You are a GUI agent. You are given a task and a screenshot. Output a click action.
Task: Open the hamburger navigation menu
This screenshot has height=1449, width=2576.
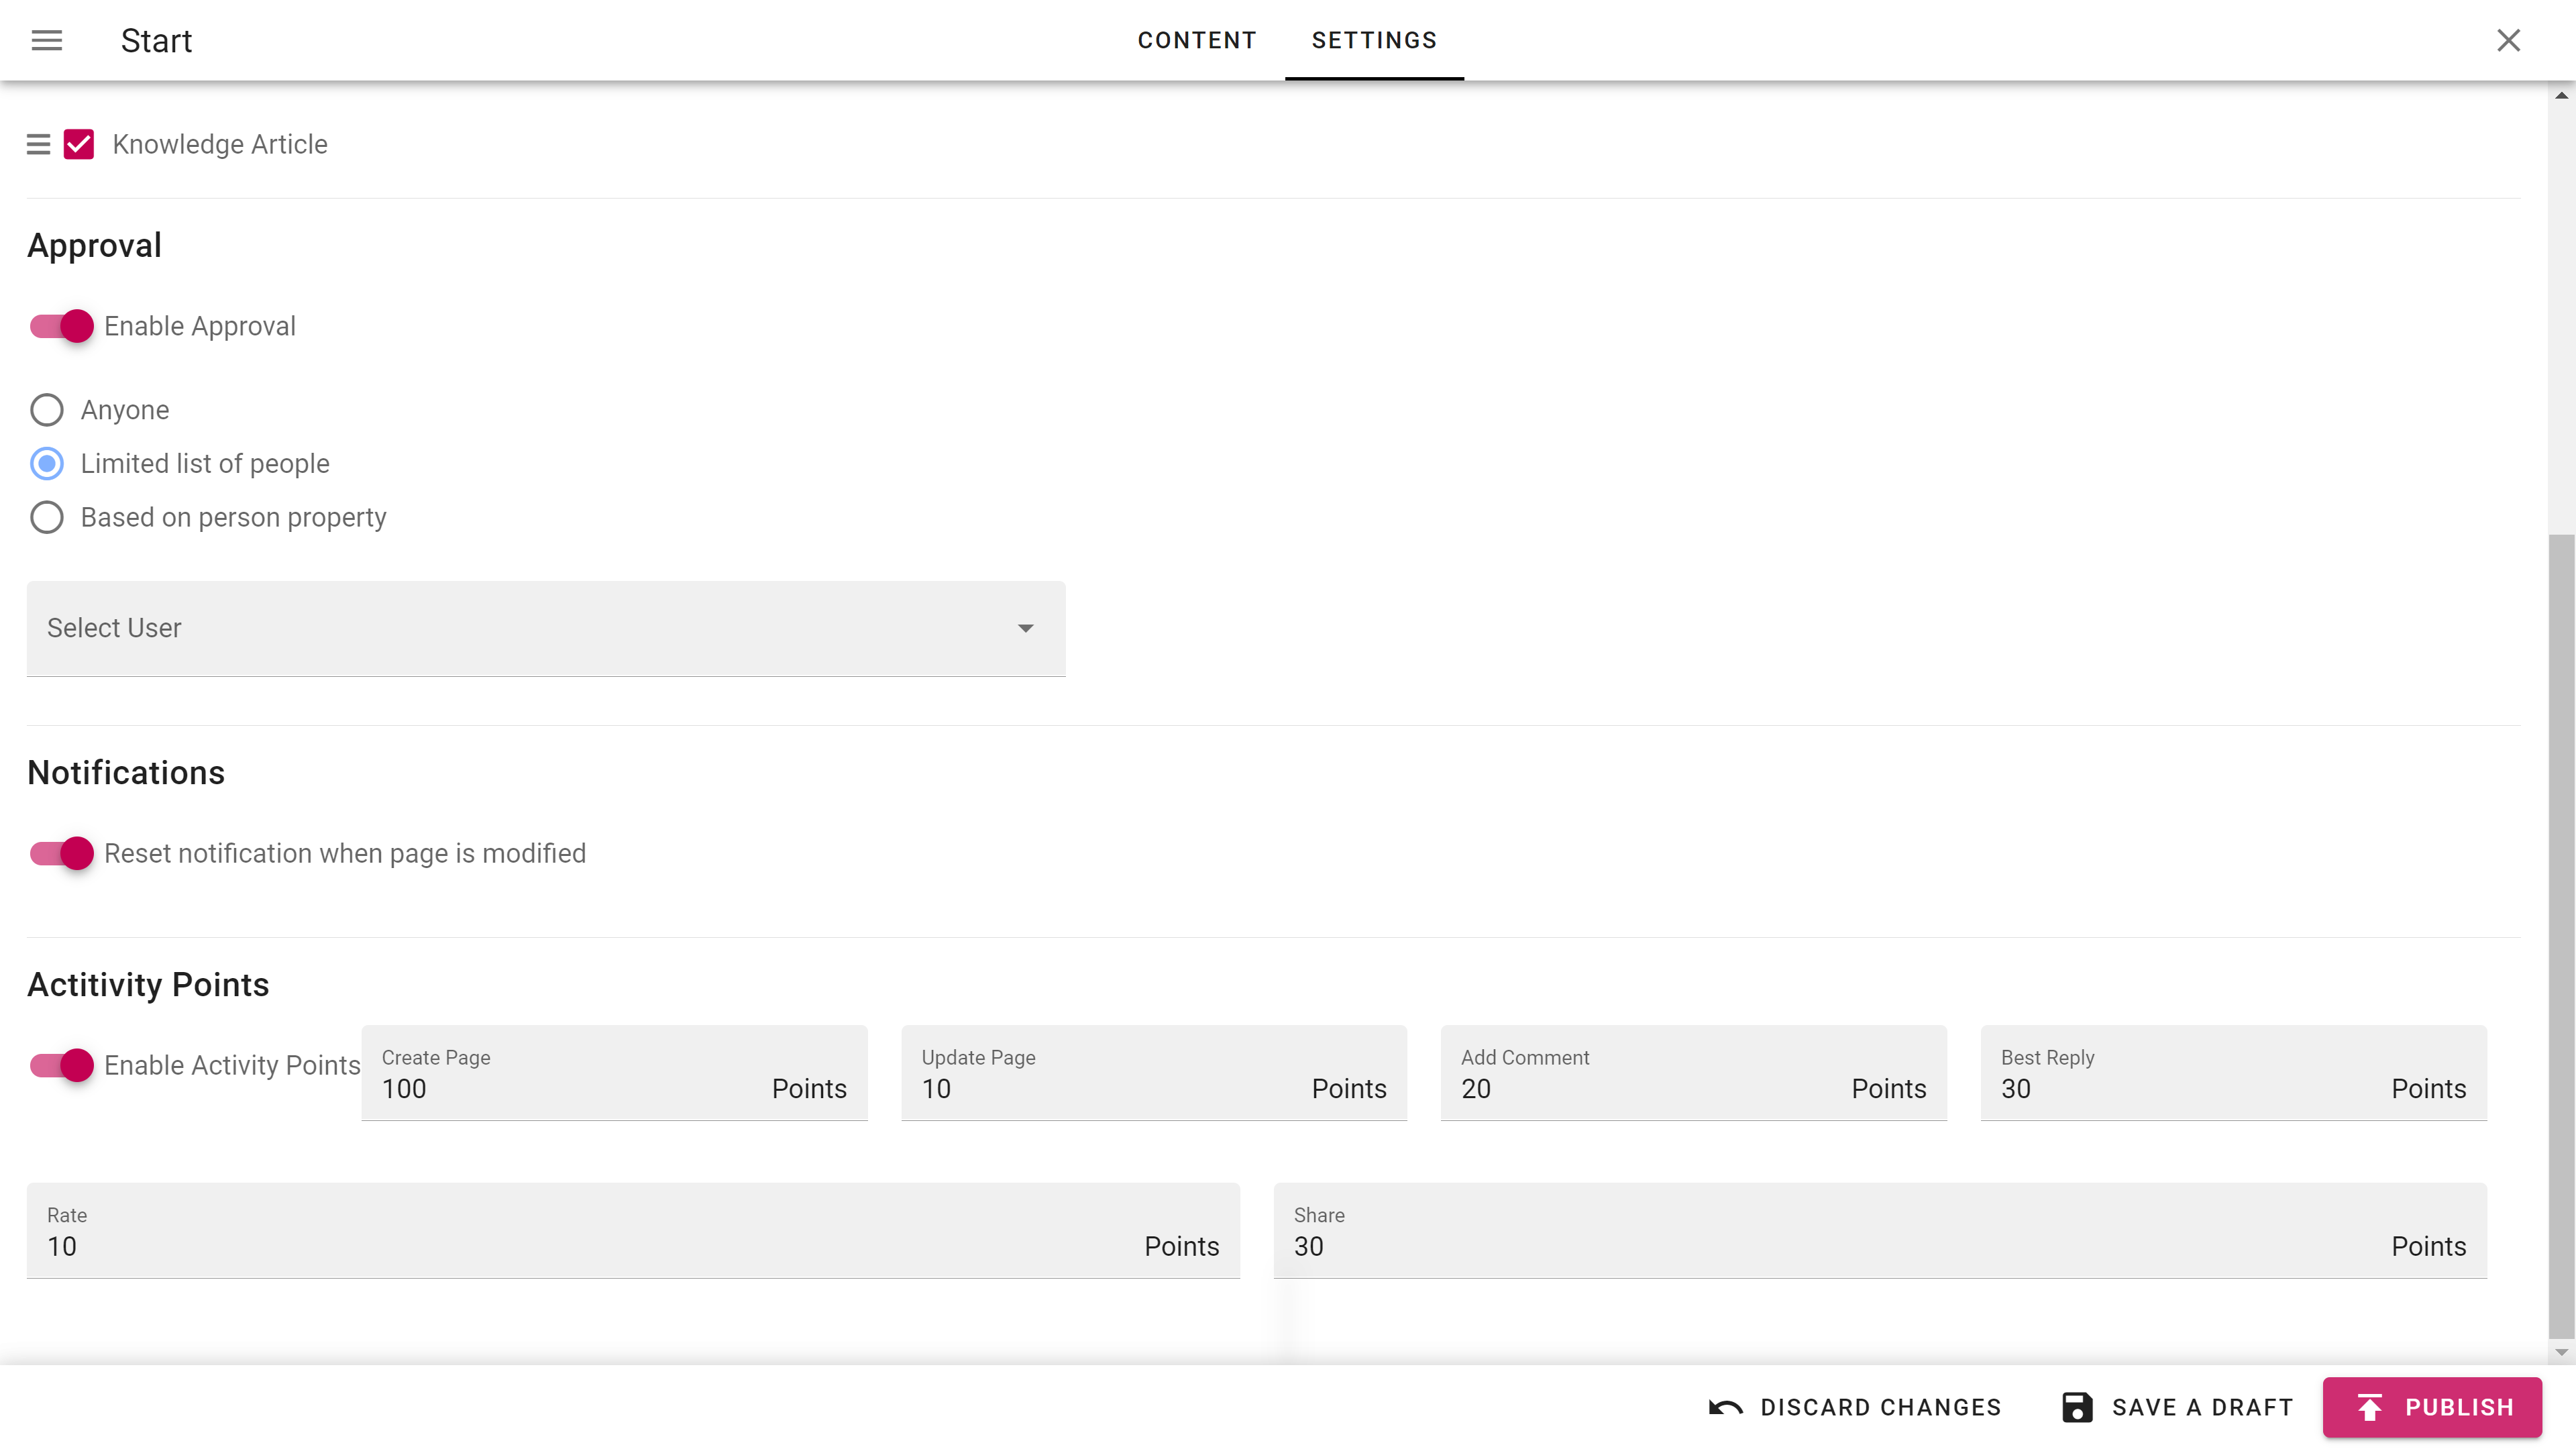47,40
